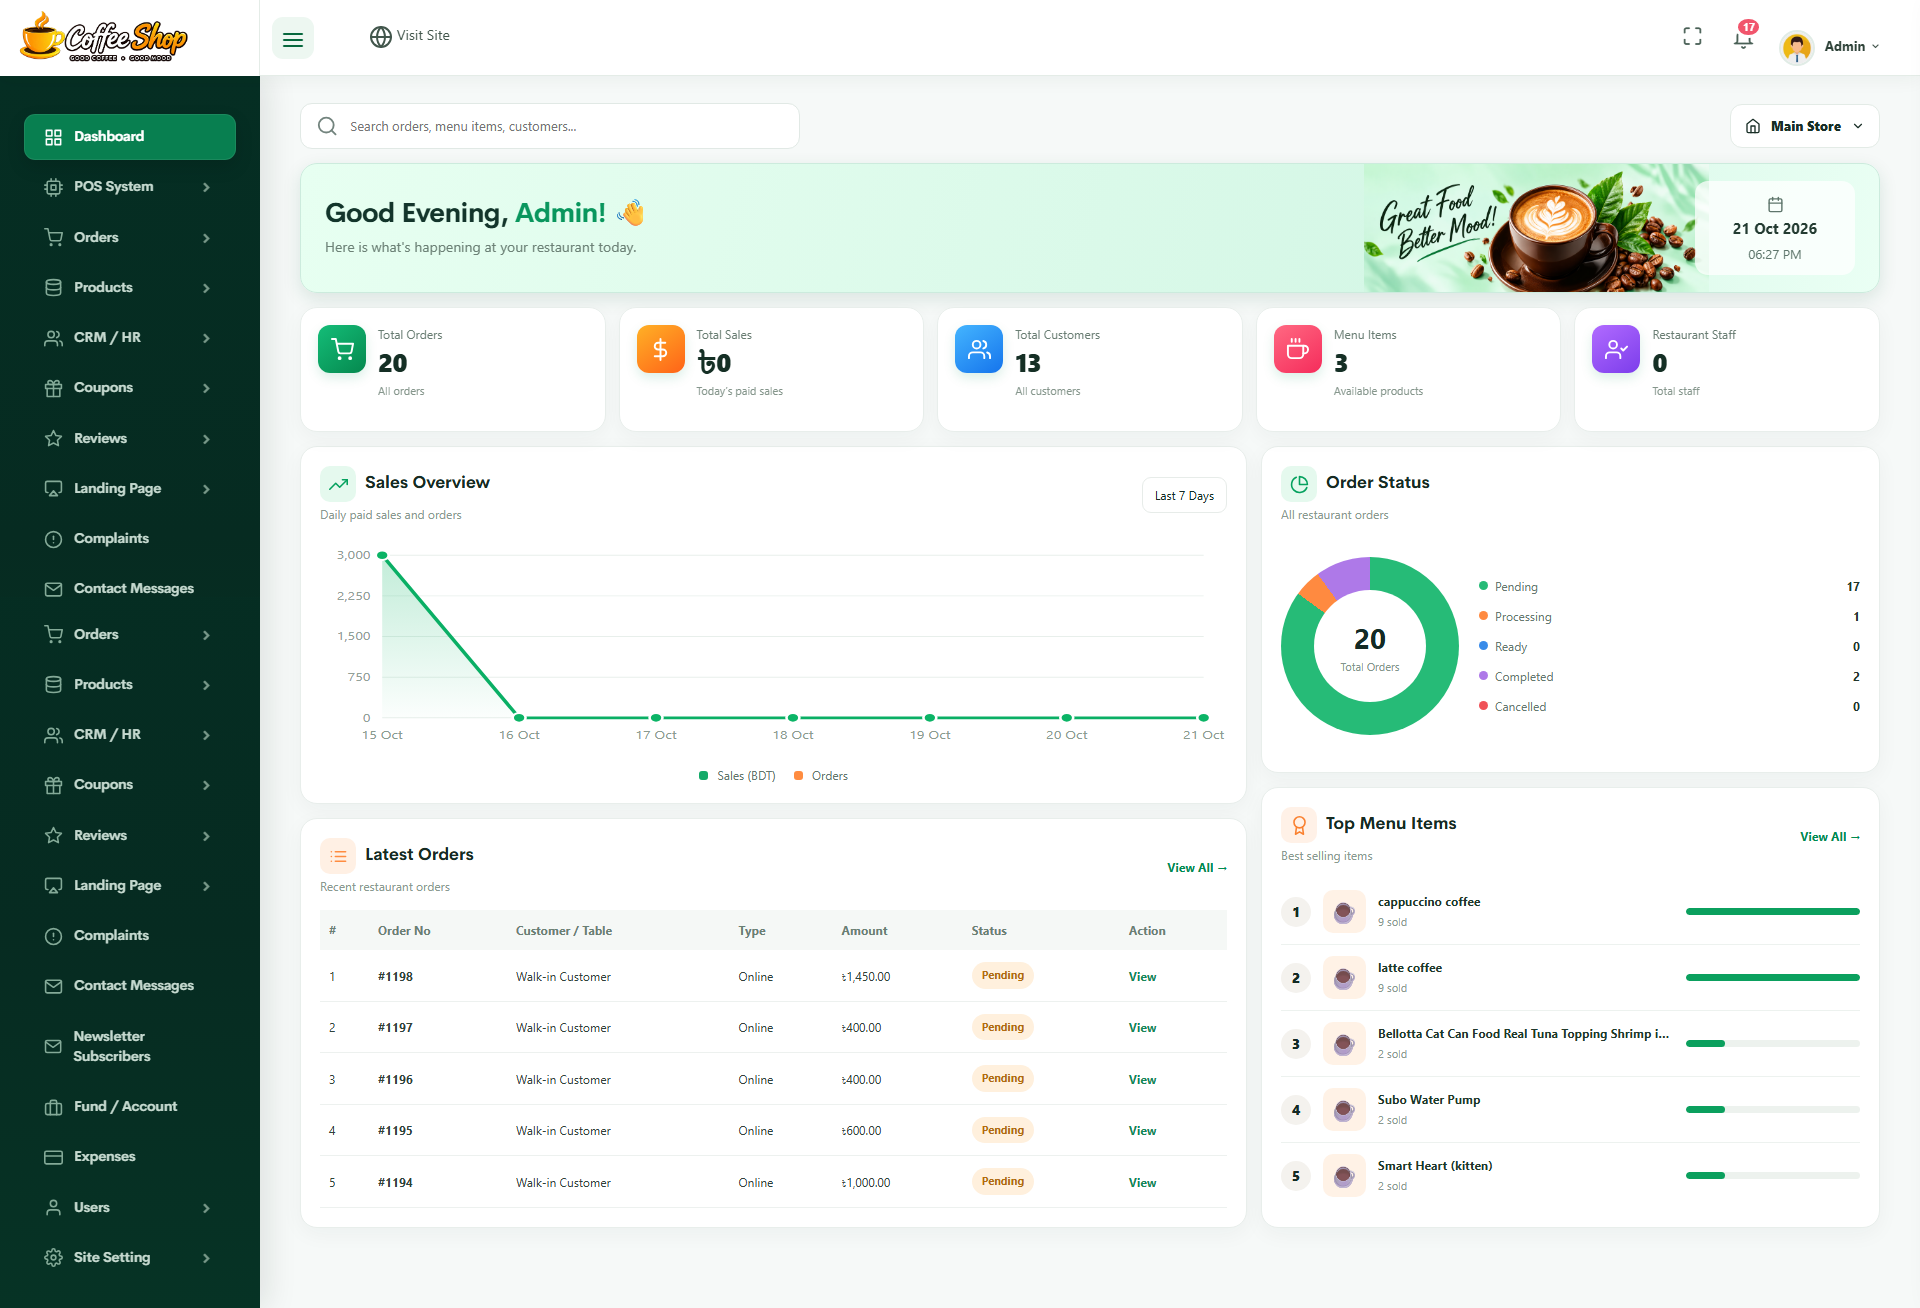
Task: Click the Order Status pie icon
Action: point(1299,484)
